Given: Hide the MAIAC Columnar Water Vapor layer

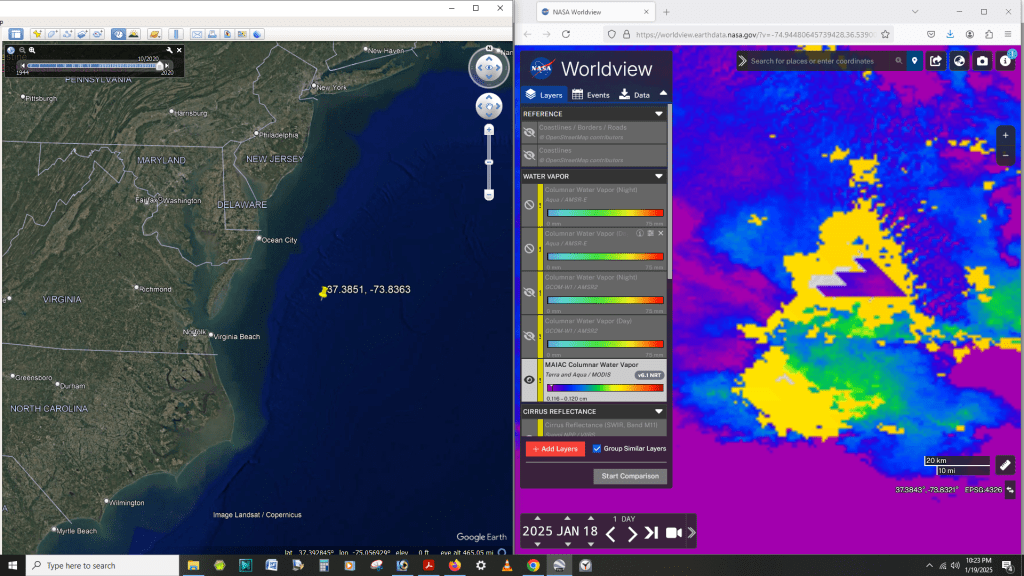Looking at the screenshot, I should [530, 379].
